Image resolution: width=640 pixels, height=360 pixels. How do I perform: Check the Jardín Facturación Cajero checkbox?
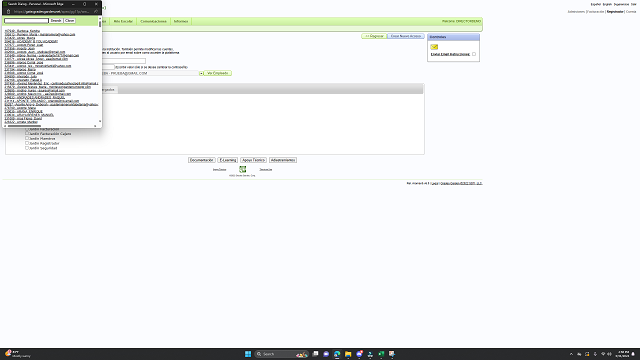click(27, 133)
